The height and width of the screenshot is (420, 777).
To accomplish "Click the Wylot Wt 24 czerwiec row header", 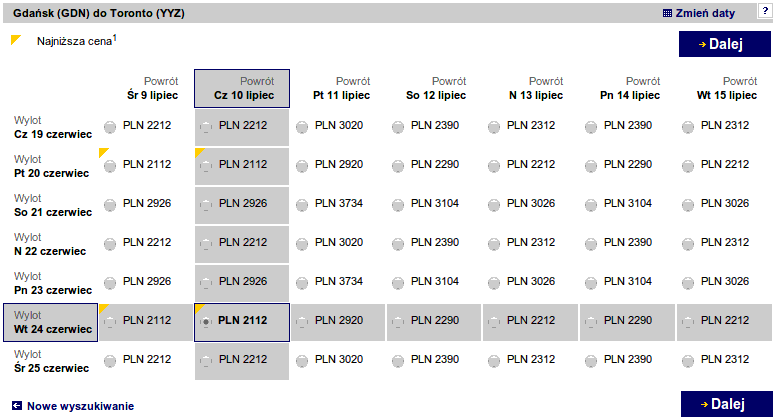I will [51, 322].
